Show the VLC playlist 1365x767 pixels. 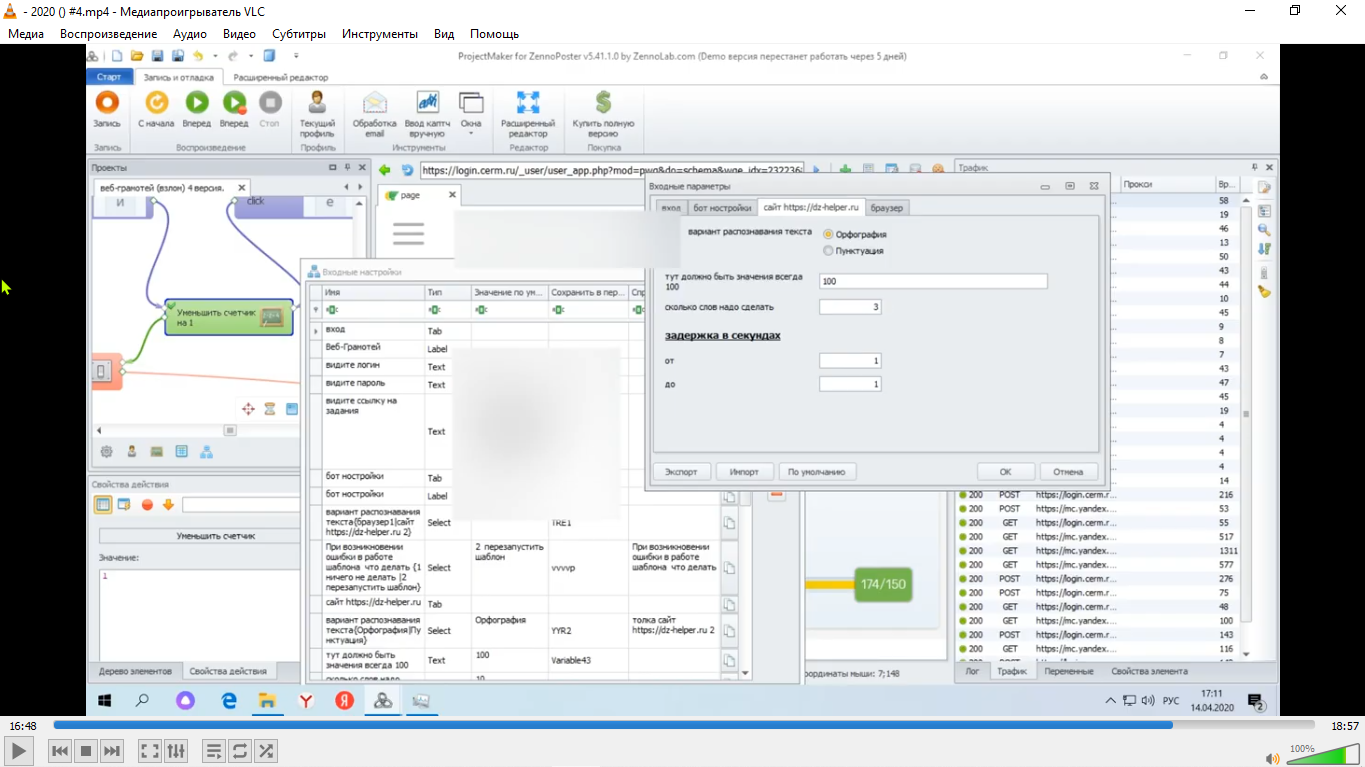pyautogui.click(x=213, y=750)
